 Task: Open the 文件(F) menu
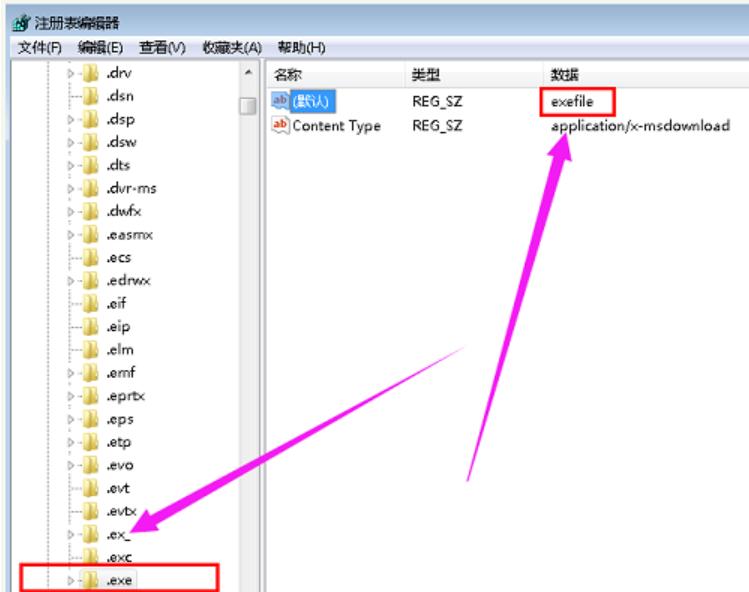tap(39, 47)
